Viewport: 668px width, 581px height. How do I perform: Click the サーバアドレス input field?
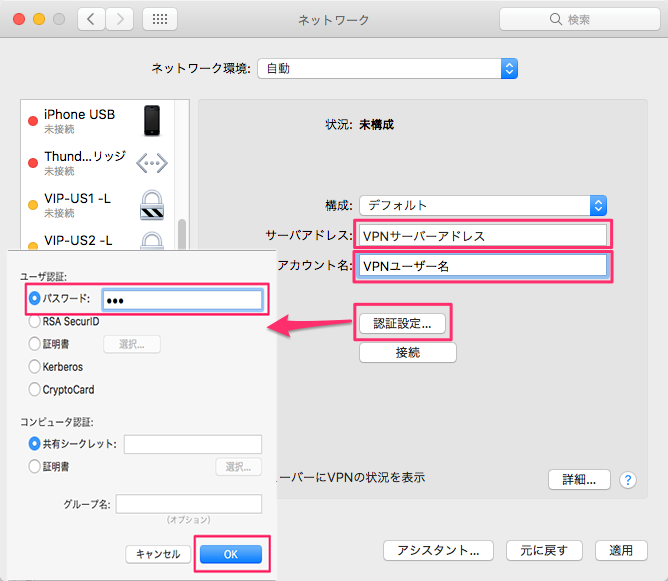[x=483, y=236]
